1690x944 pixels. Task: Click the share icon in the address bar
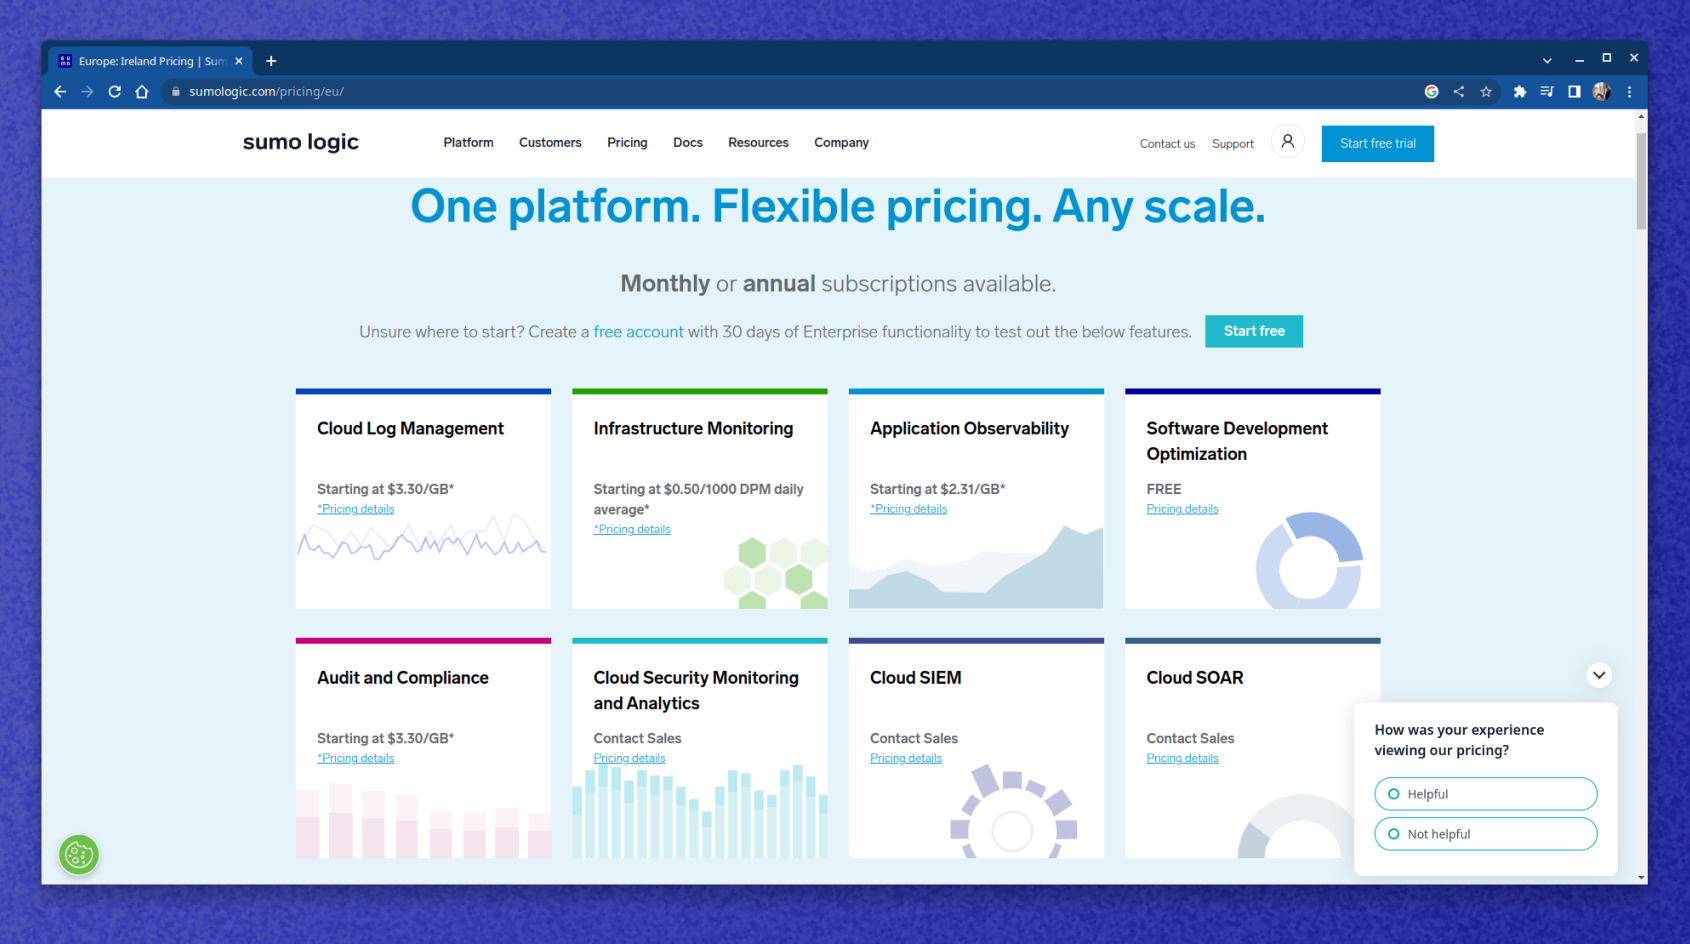point(1459,91)
